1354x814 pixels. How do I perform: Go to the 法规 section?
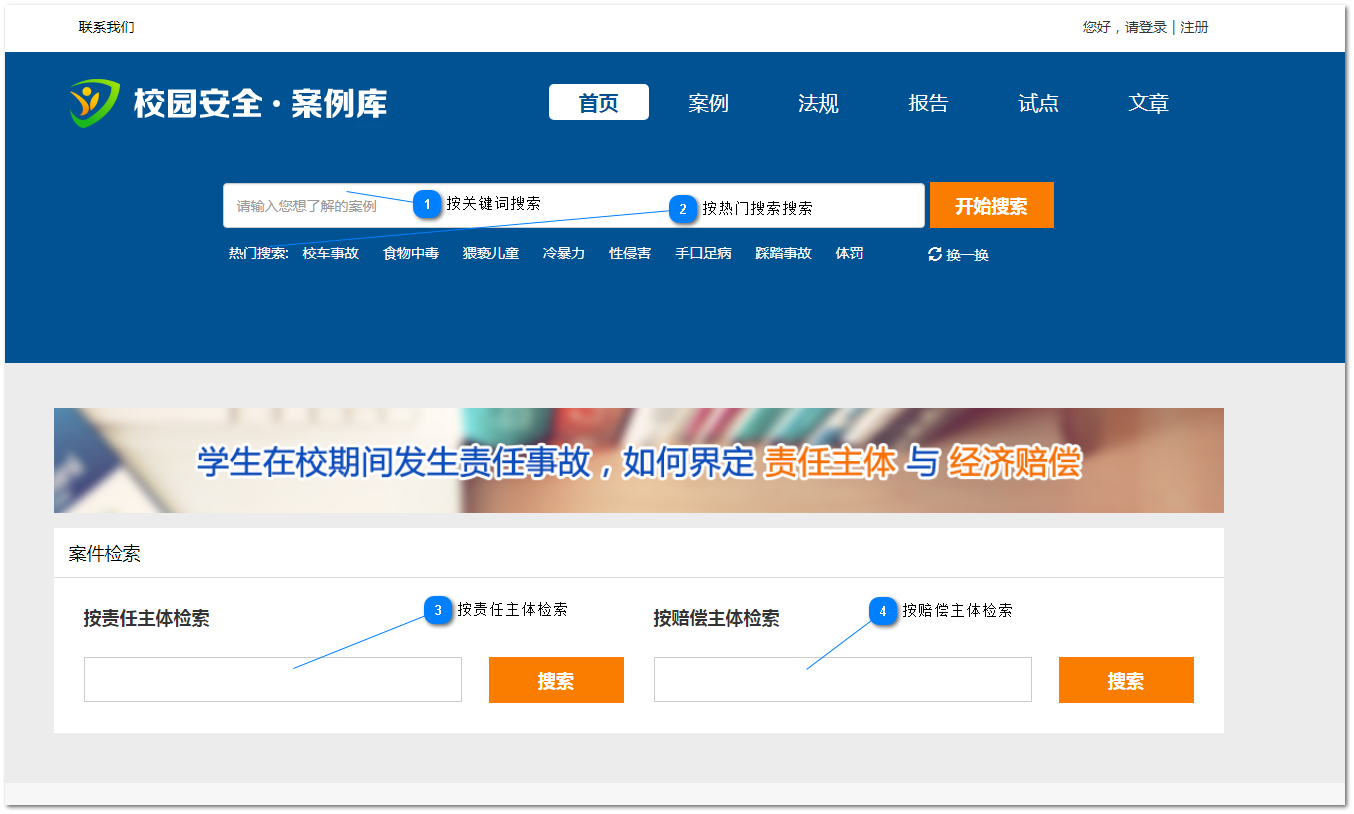(x=818, y=103)
